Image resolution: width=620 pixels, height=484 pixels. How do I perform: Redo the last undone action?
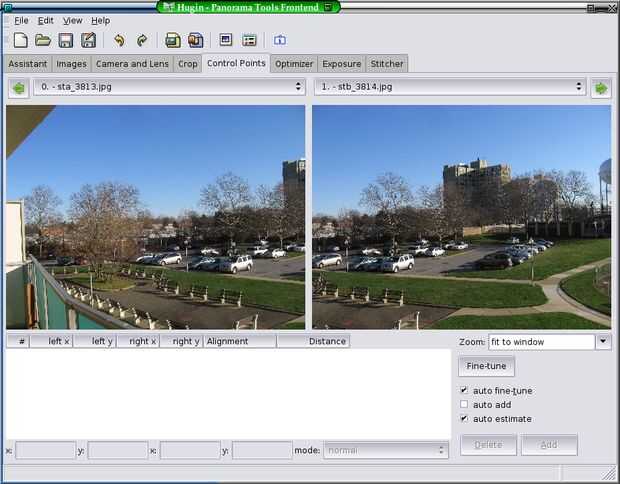point(142,40)
